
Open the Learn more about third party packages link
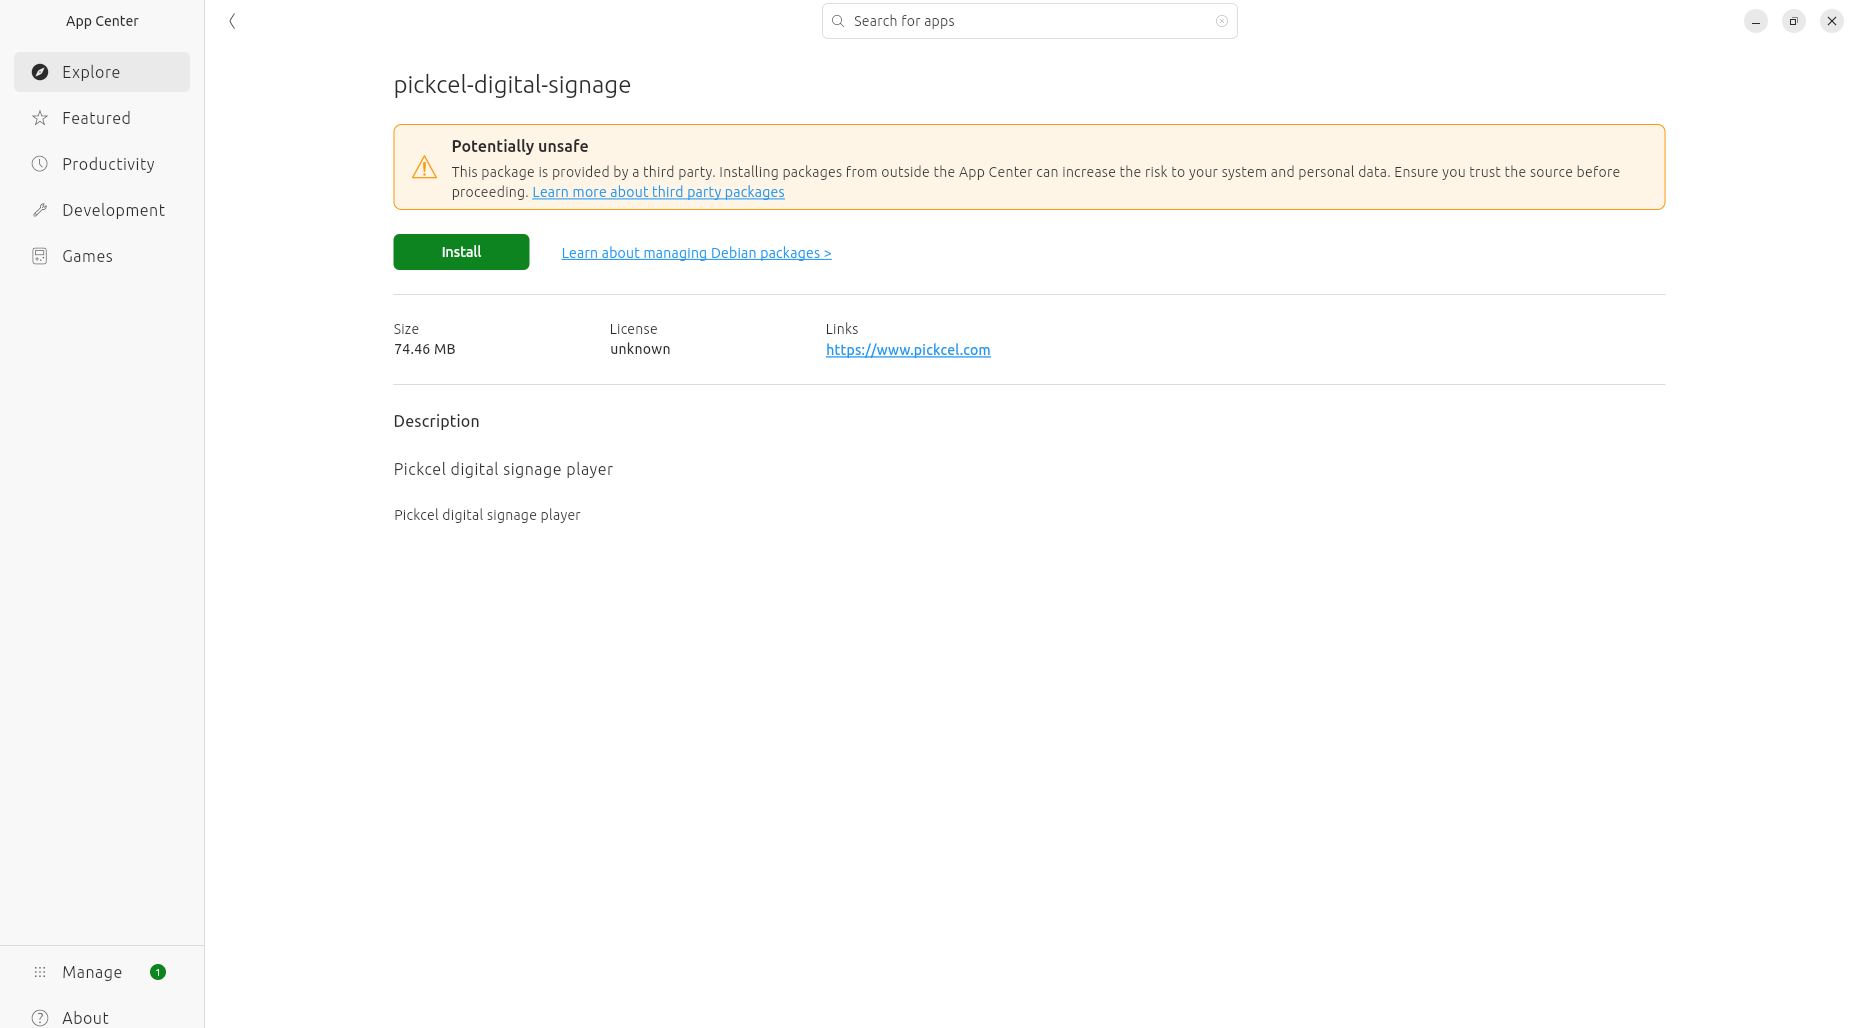coord(658,192)
